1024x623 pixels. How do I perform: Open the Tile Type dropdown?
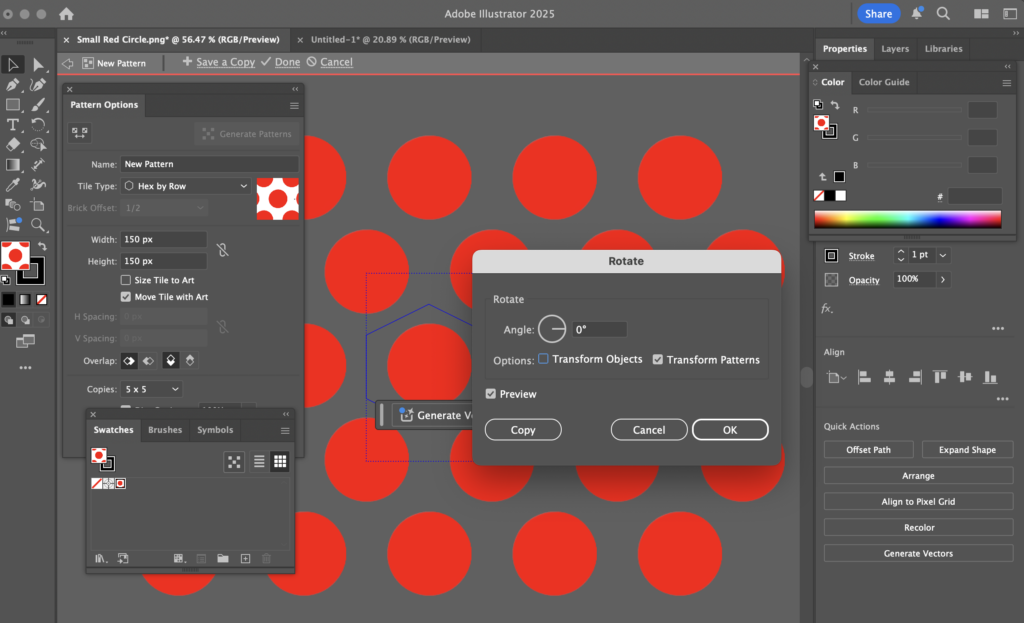(x=186, y=185)
